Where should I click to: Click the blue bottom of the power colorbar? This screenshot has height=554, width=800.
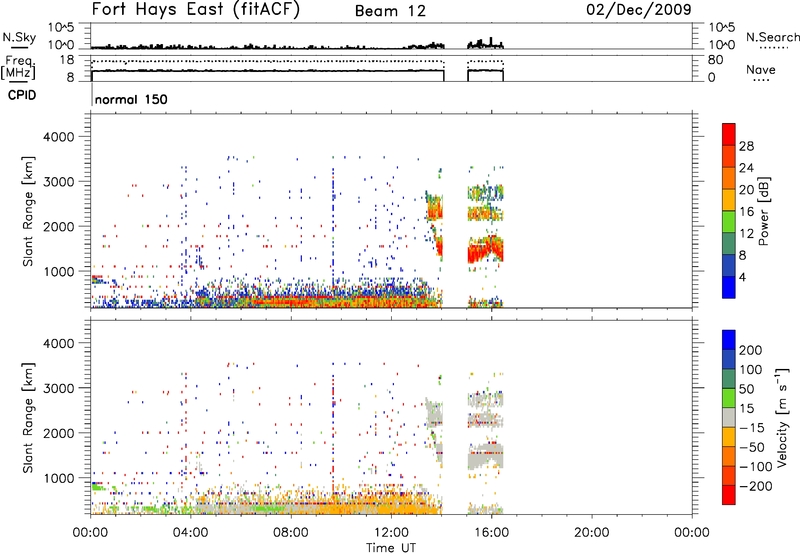tap(729, 287)
